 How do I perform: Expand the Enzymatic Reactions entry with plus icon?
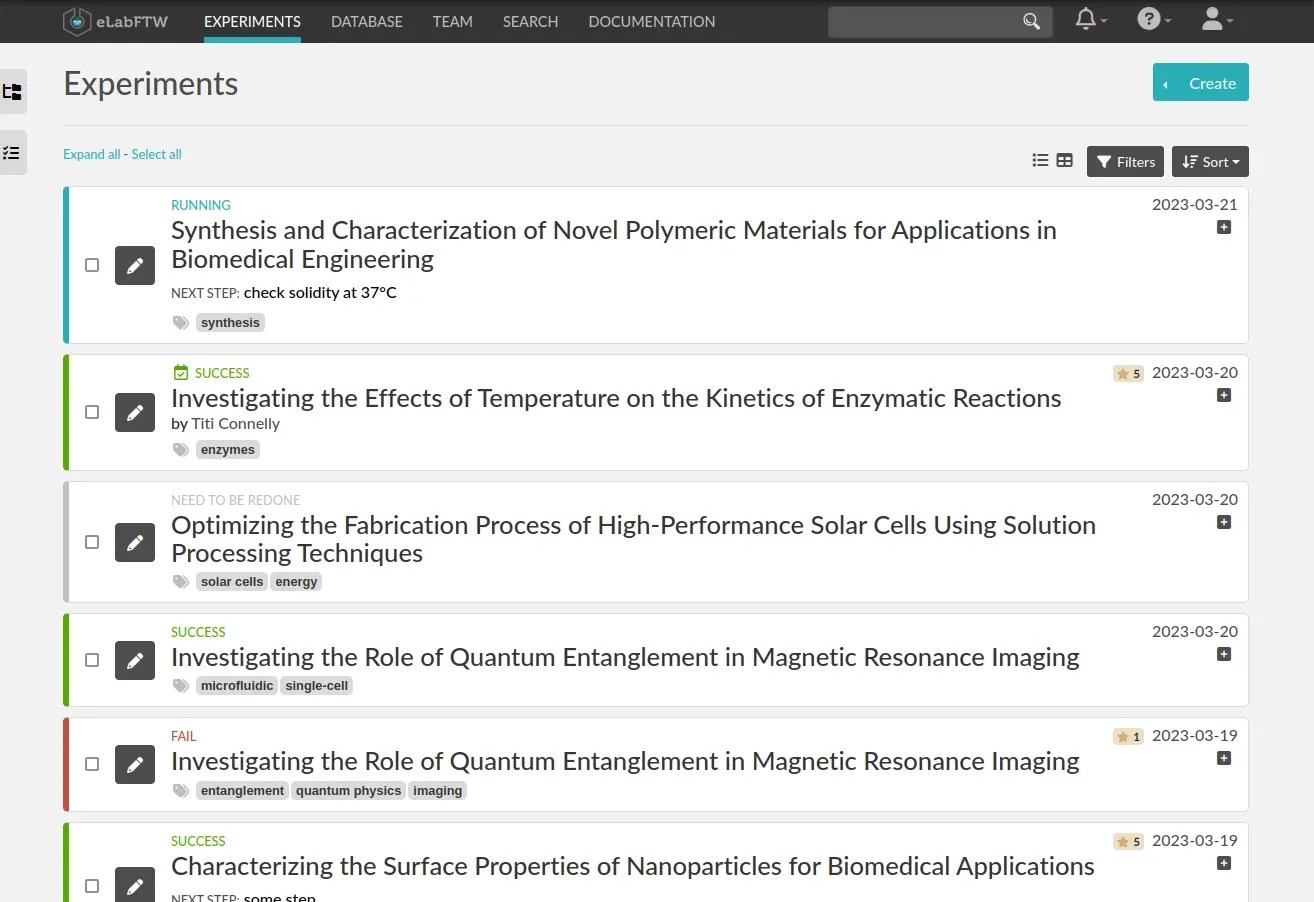1223,395
